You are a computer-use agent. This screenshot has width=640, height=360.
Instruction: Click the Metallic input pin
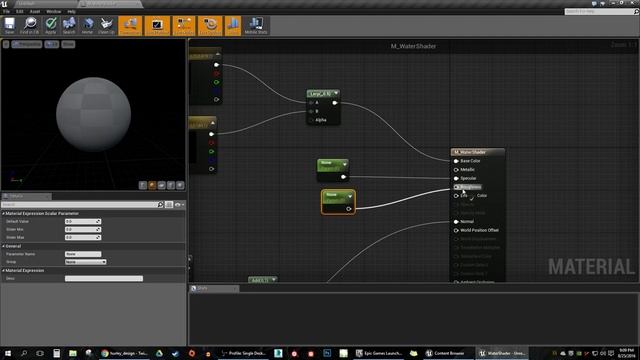pyautogui.click(x=456, y=169)
